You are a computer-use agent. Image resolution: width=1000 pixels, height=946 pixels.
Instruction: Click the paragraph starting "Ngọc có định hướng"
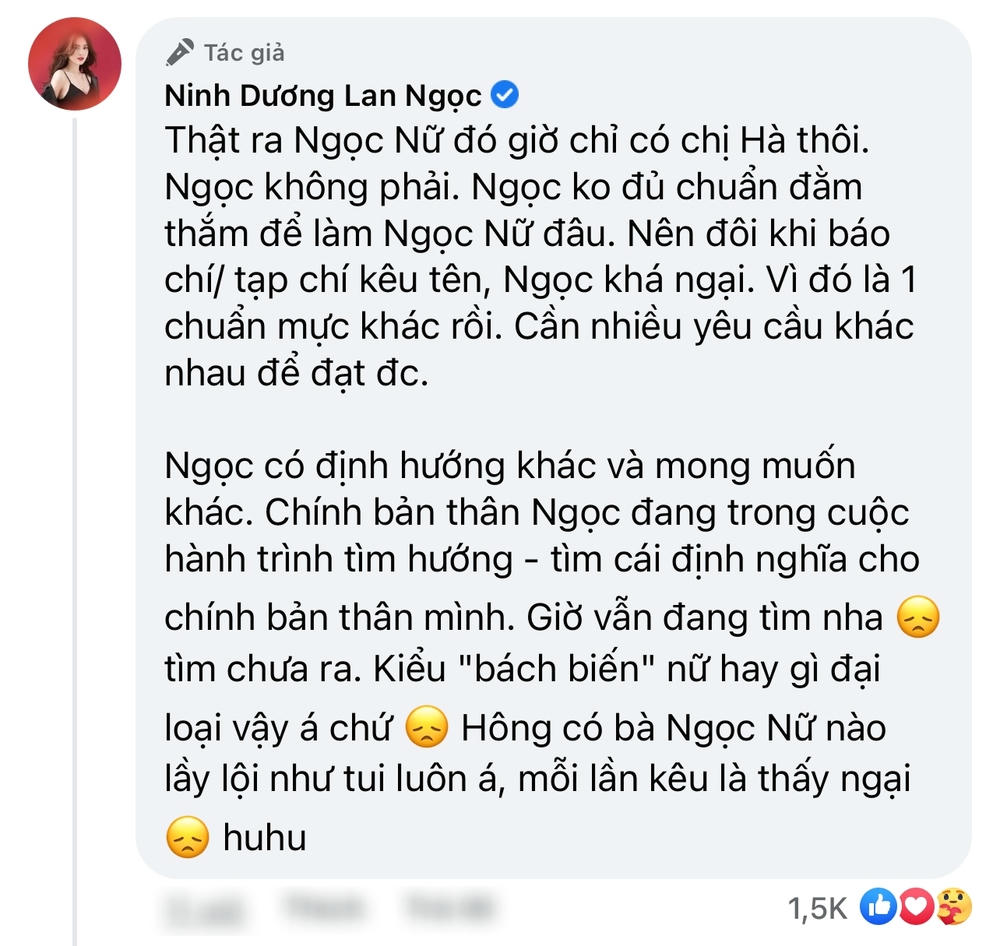(552, 651)
